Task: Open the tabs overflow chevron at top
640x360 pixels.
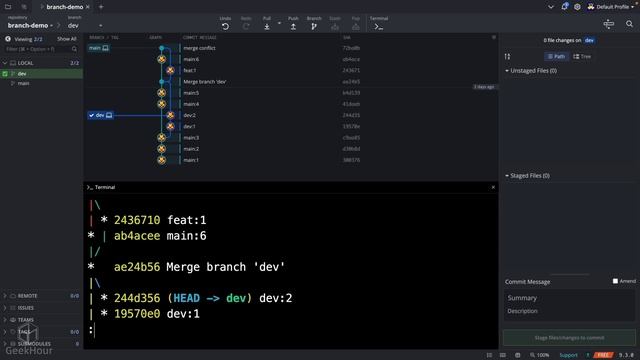Action: pyautogui.click(x=551, y=7)
